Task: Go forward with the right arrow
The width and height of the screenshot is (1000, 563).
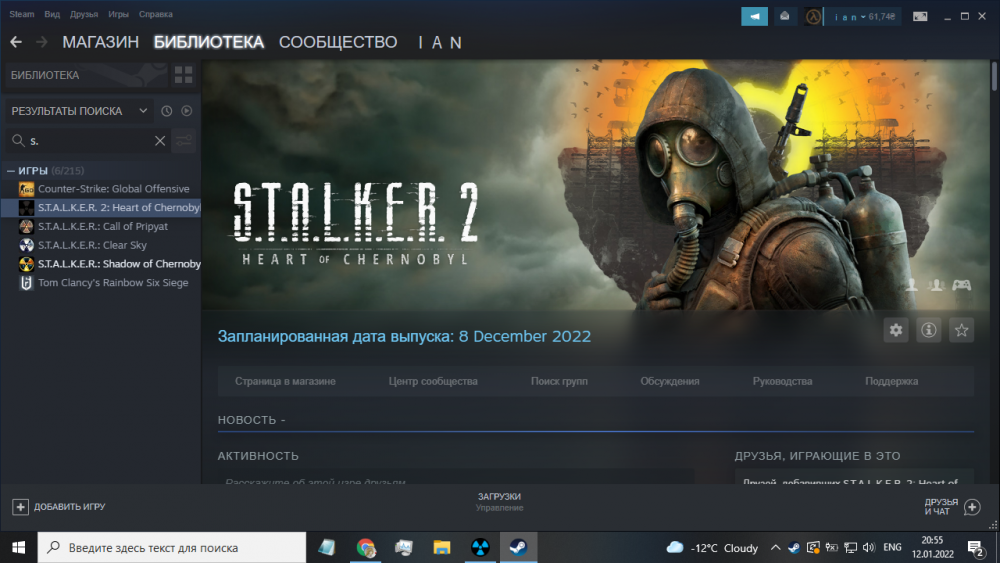Action: click(x=42, y=42)
